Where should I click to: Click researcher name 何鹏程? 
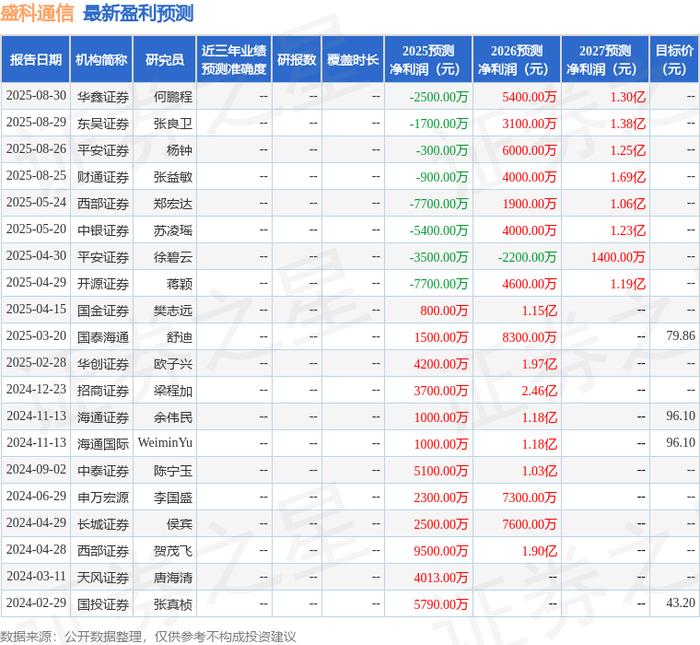(x=173, y=96)
